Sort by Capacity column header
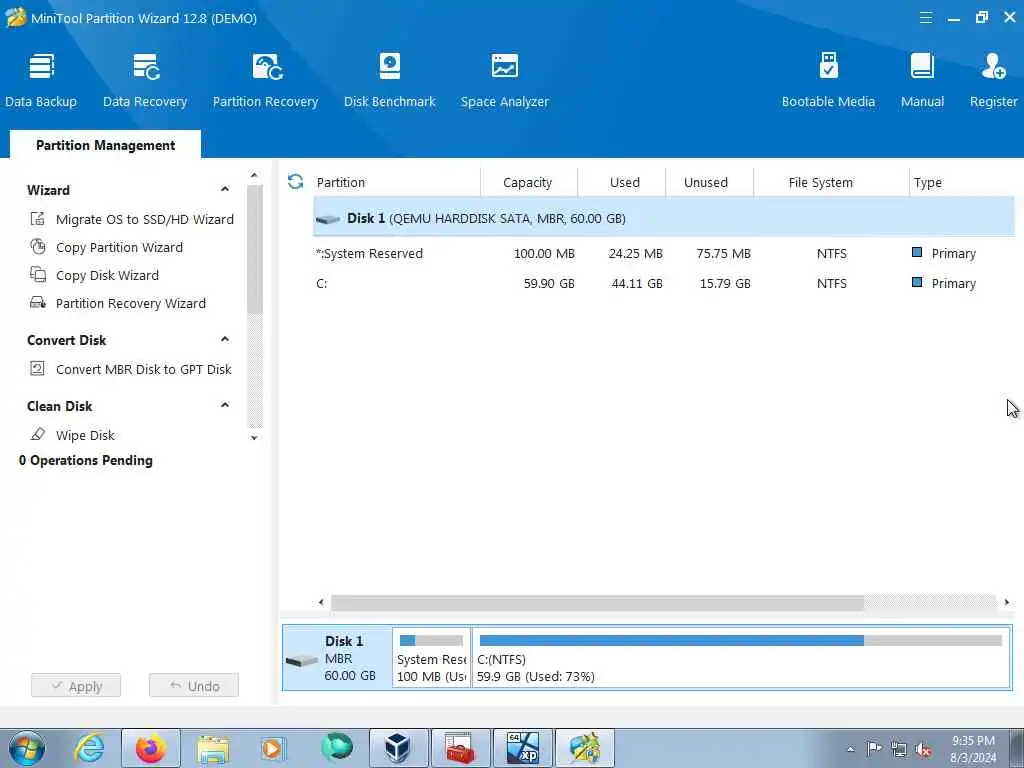The width and height of the screenshot is (1024, 768). coord(528,182)
